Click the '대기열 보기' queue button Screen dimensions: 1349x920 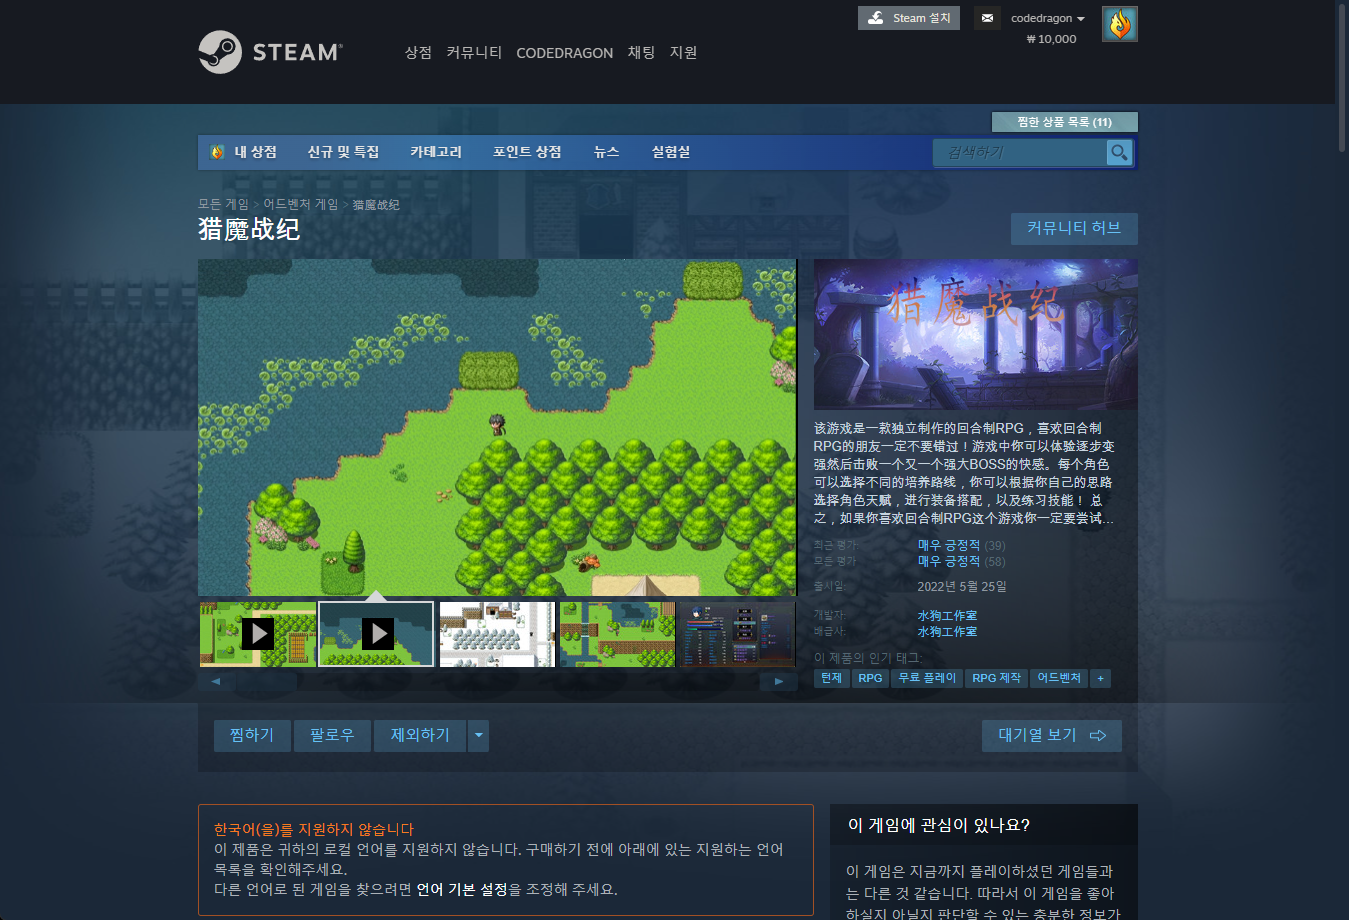(x=1052, y=735)
